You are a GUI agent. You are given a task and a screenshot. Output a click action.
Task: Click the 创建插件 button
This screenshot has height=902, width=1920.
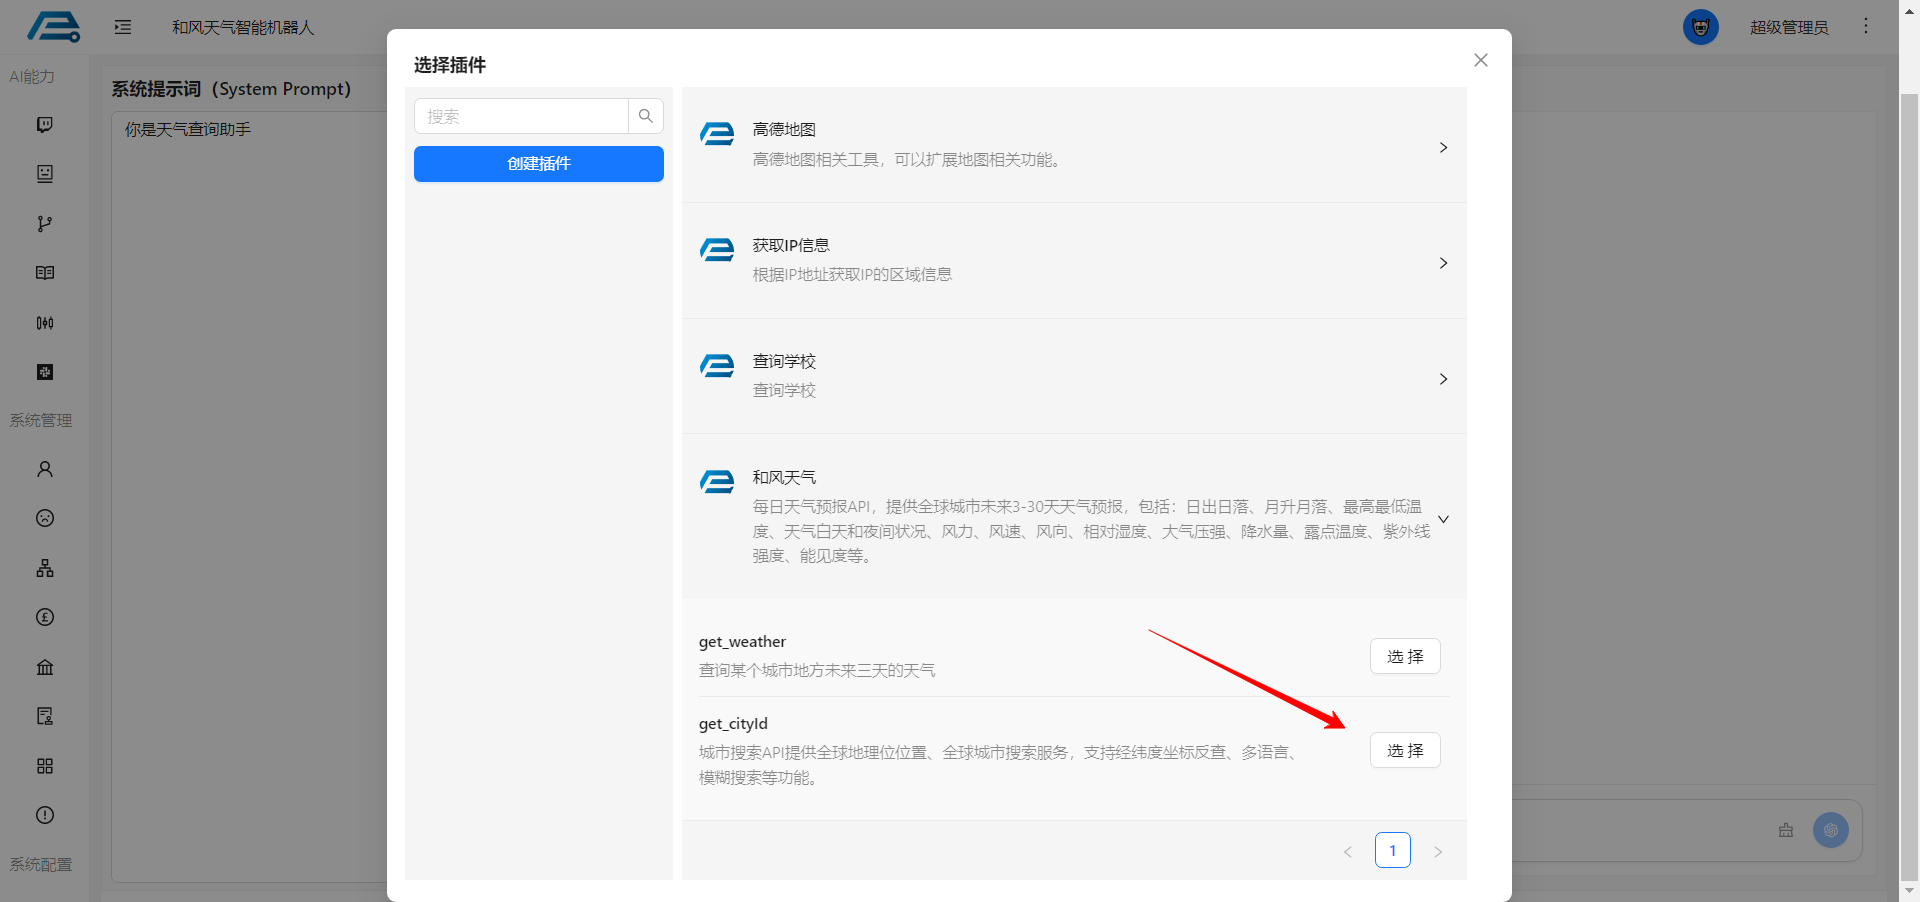tap(539, 164)
